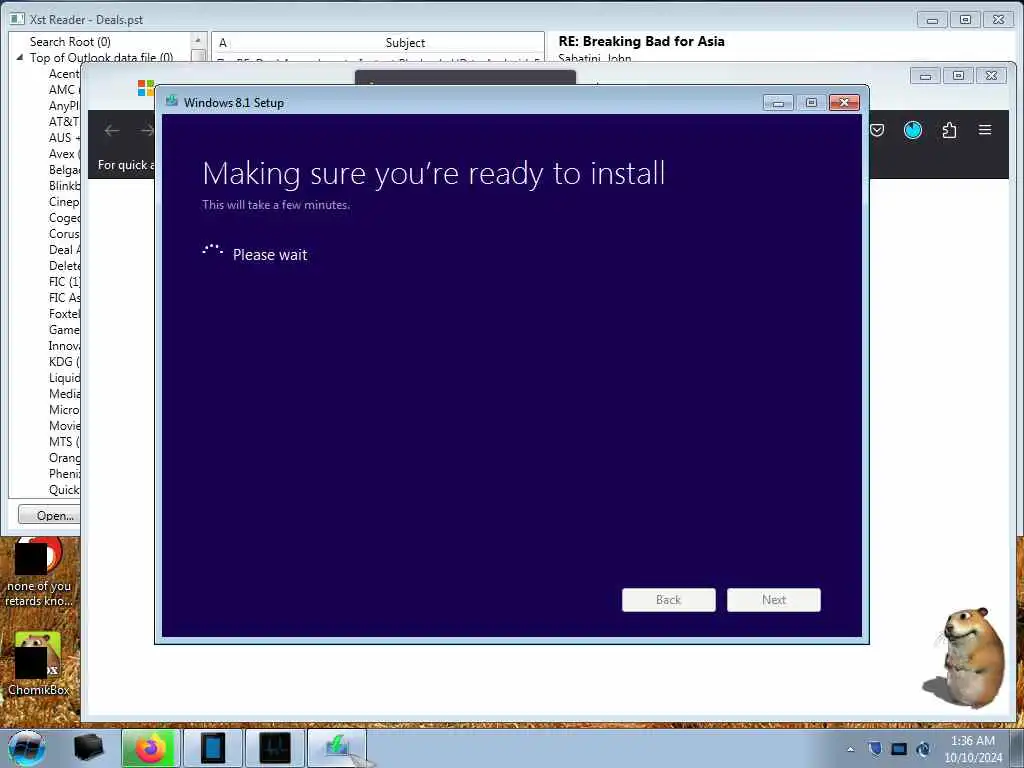The image size is (1024, 768).
Task: Close the Windows 8.1 Setup window
Action: 844,103
